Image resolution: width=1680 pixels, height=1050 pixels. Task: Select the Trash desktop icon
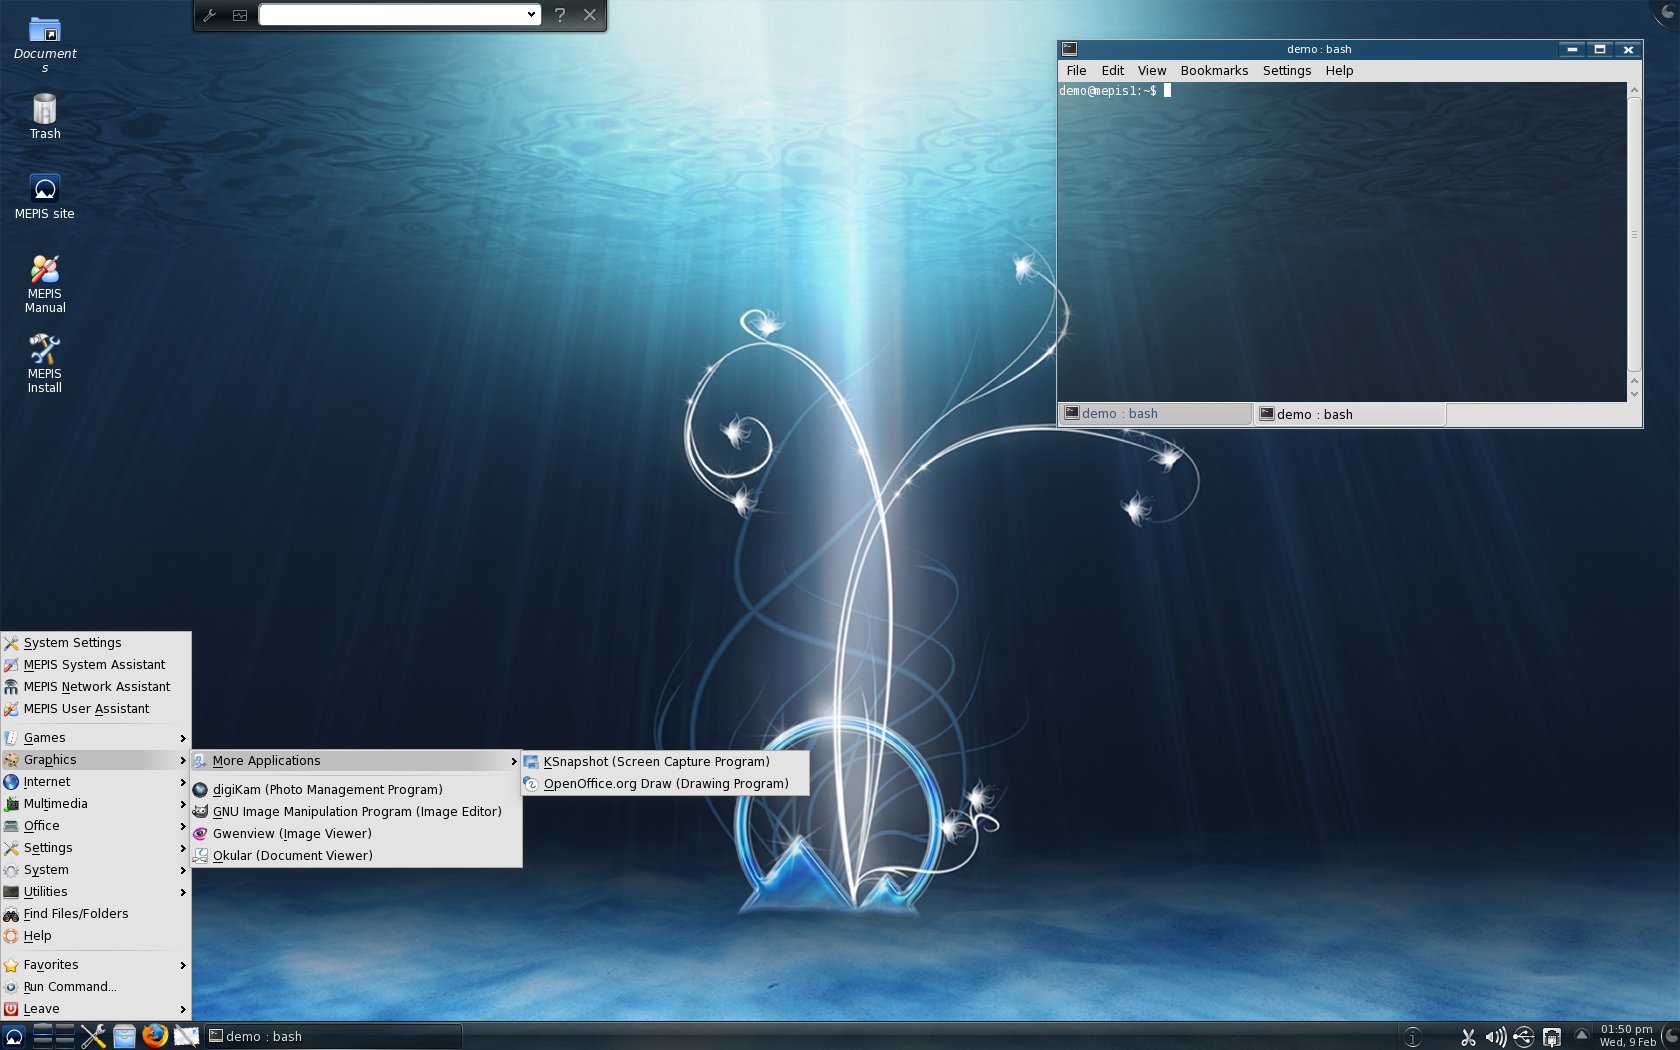point(44,116)
